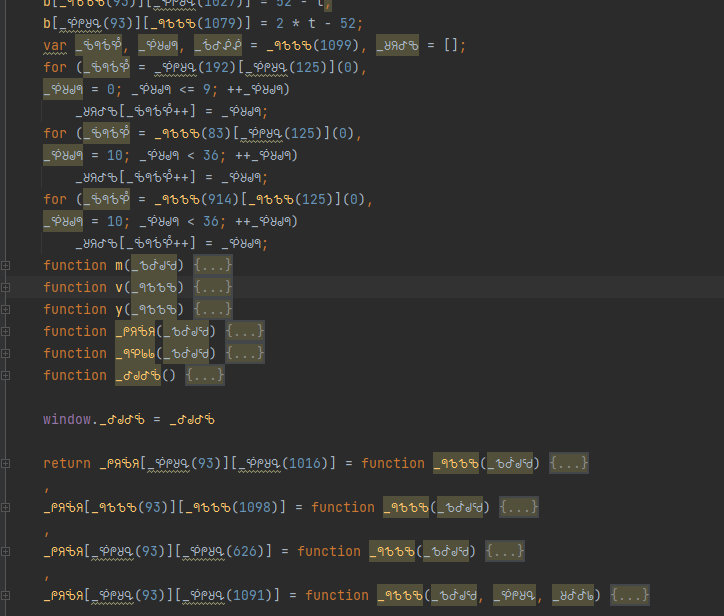
Task: Click the {...} placeholder after empty-parentheses function
Action: pyautogui.click(x=205, y=375)
